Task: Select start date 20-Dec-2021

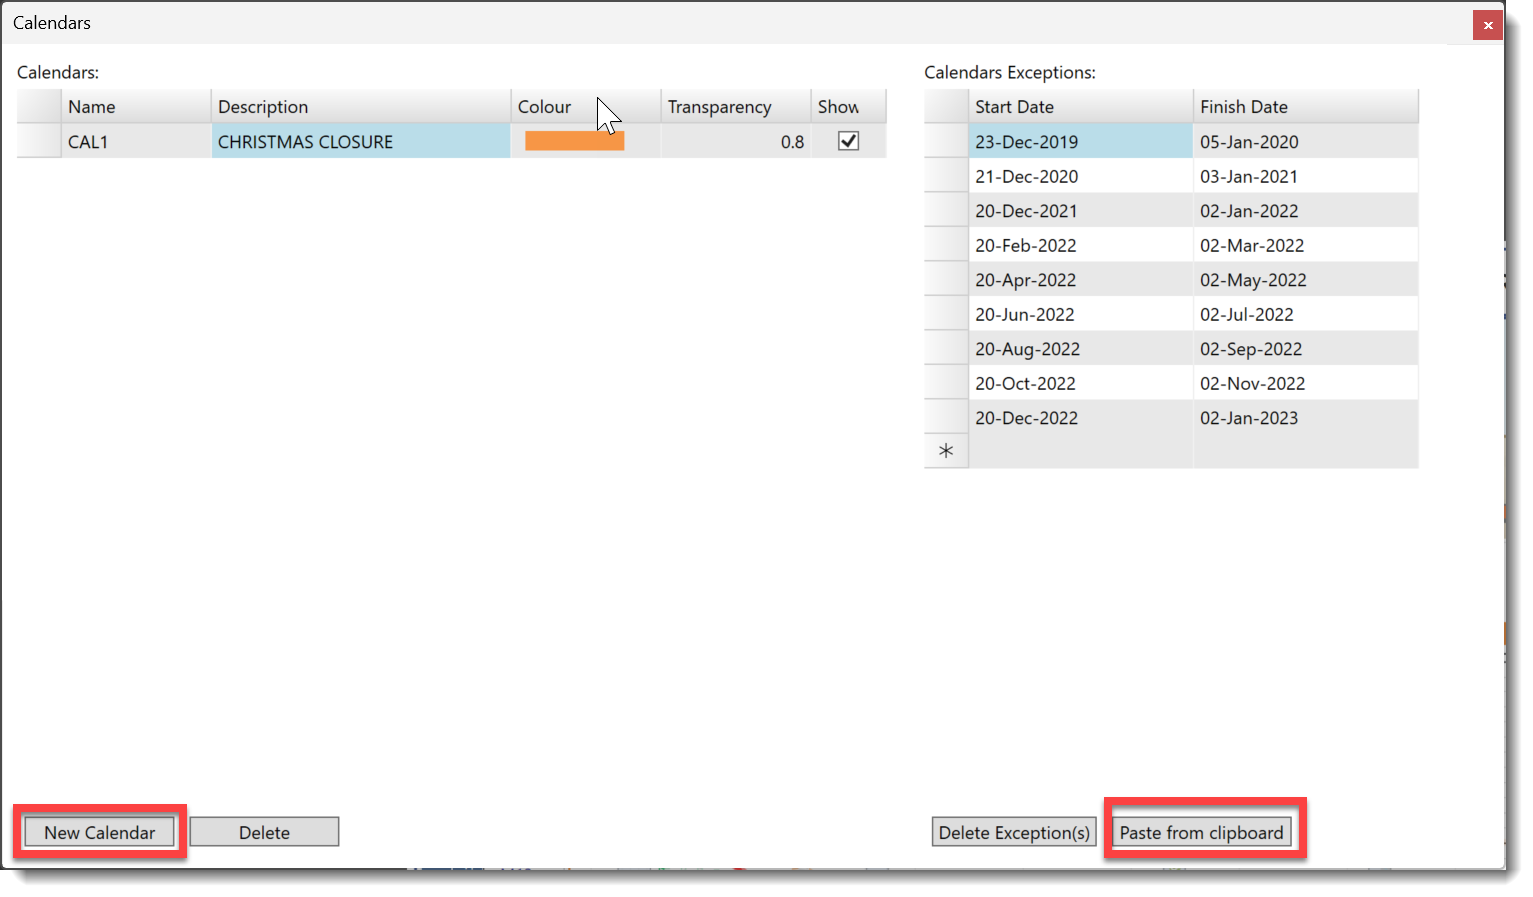Action: (x=1081, y=210)
